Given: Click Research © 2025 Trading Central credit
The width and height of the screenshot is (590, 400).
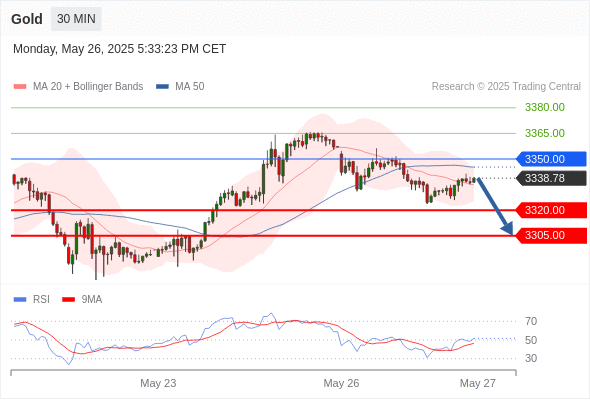Looking at the screenshot, I should 506,87.
